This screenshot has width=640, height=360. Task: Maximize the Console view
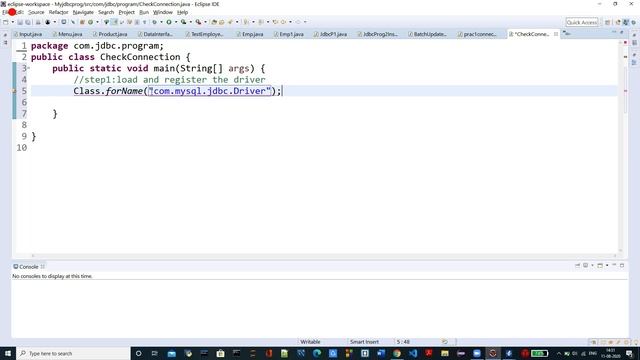pos(622,265)
